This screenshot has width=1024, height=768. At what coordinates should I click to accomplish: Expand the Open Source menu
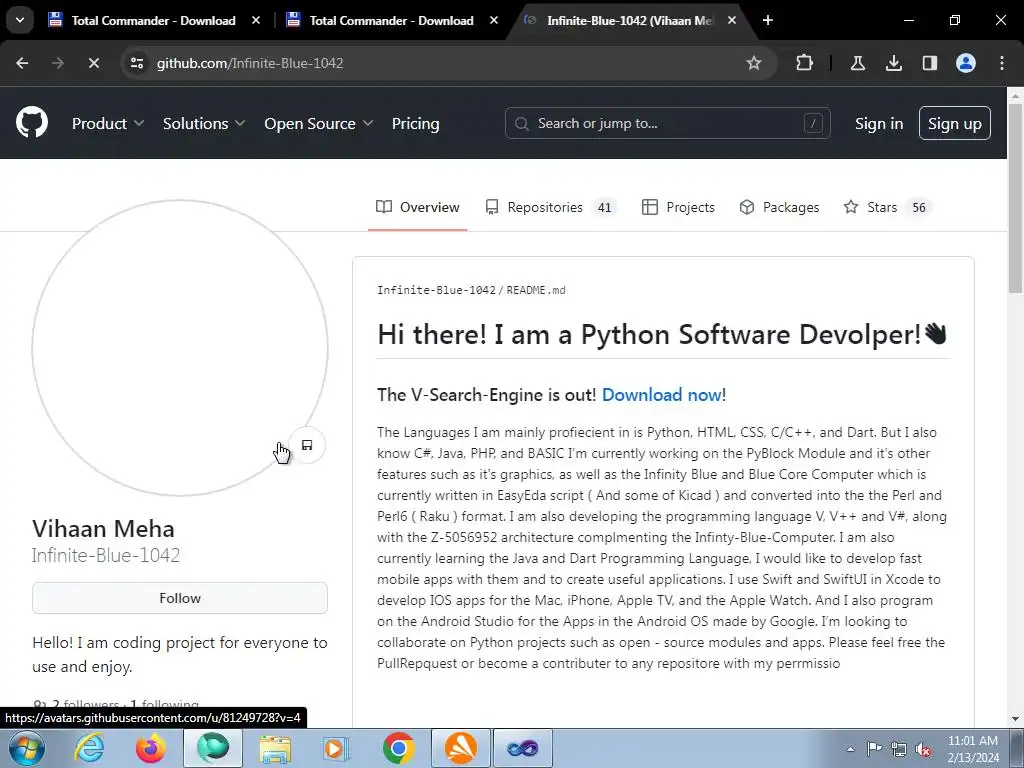(319, 123)
